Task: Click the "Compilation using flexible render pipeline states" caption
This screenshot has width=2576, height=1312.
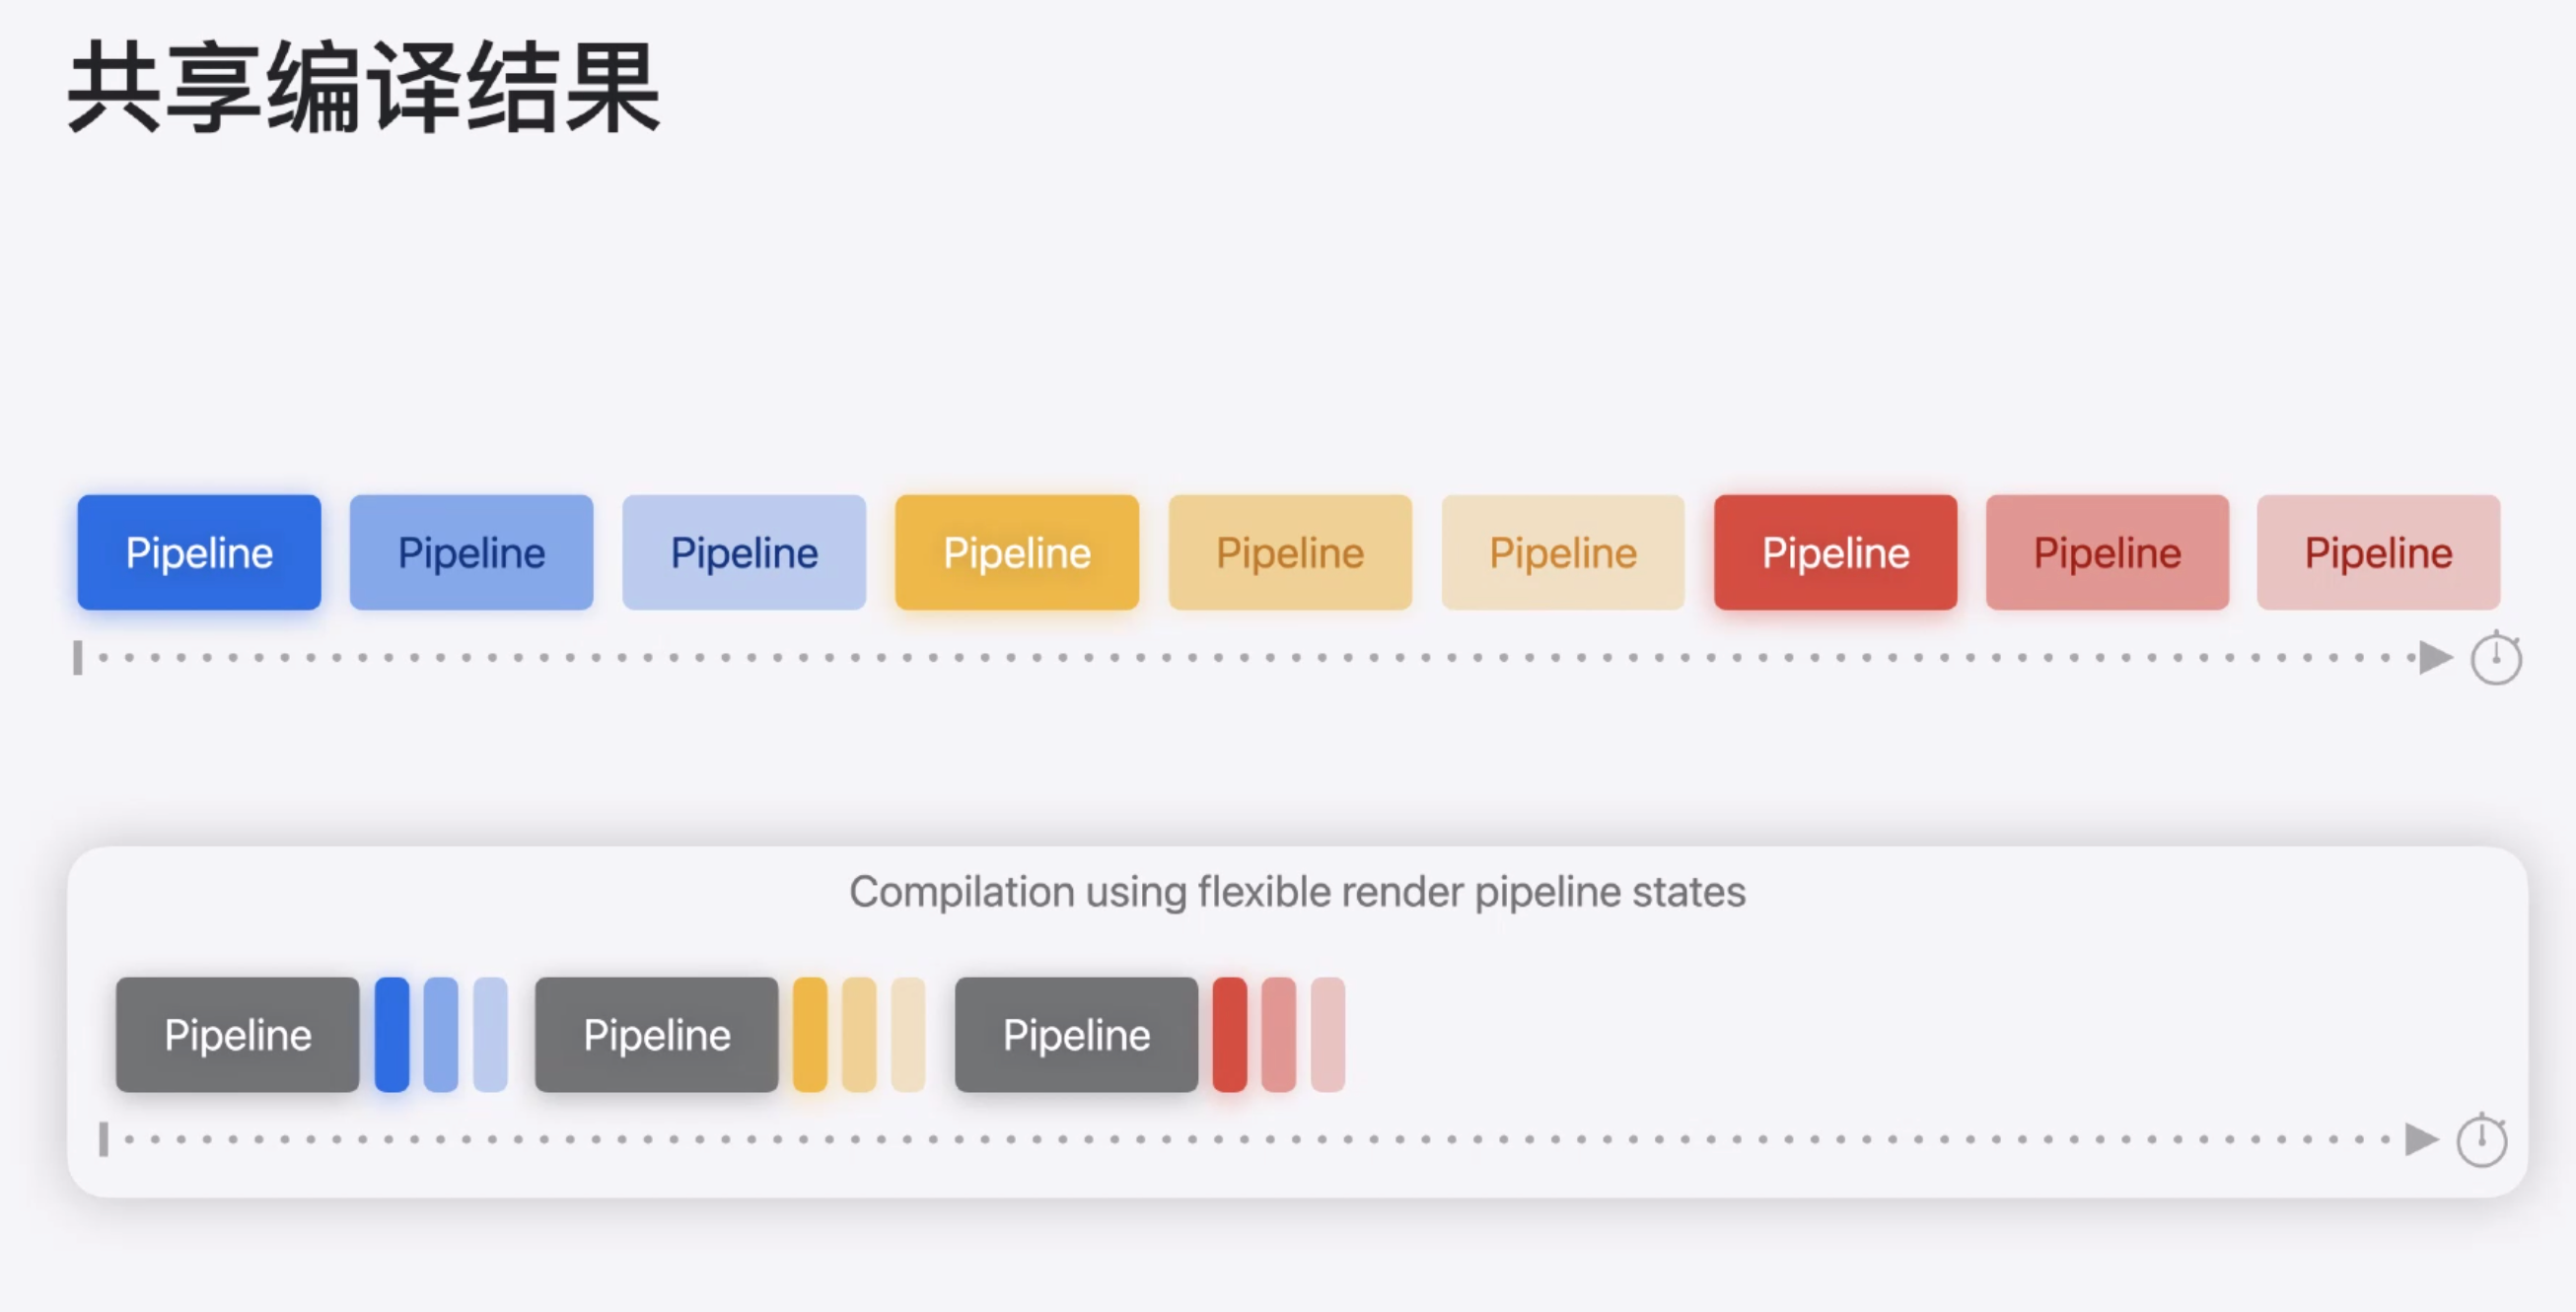Action: point(1297,891)
